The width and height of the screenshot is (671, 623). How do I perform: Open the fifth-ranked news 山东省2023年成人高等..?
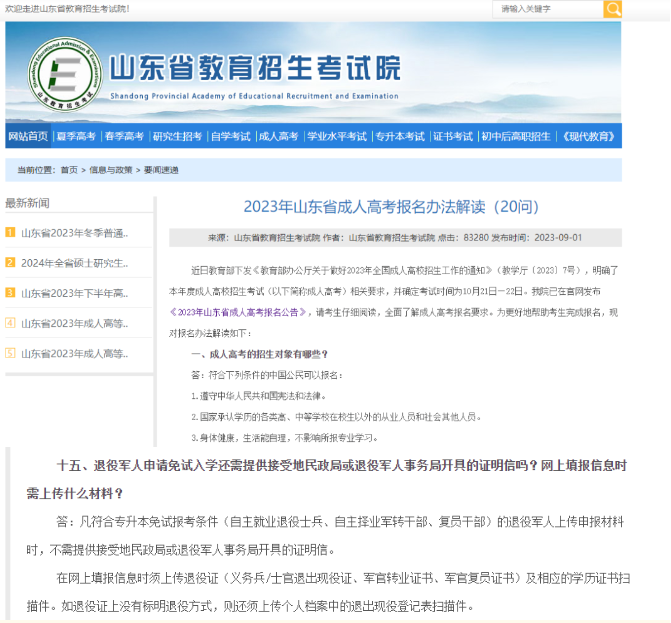pos(74,353)
